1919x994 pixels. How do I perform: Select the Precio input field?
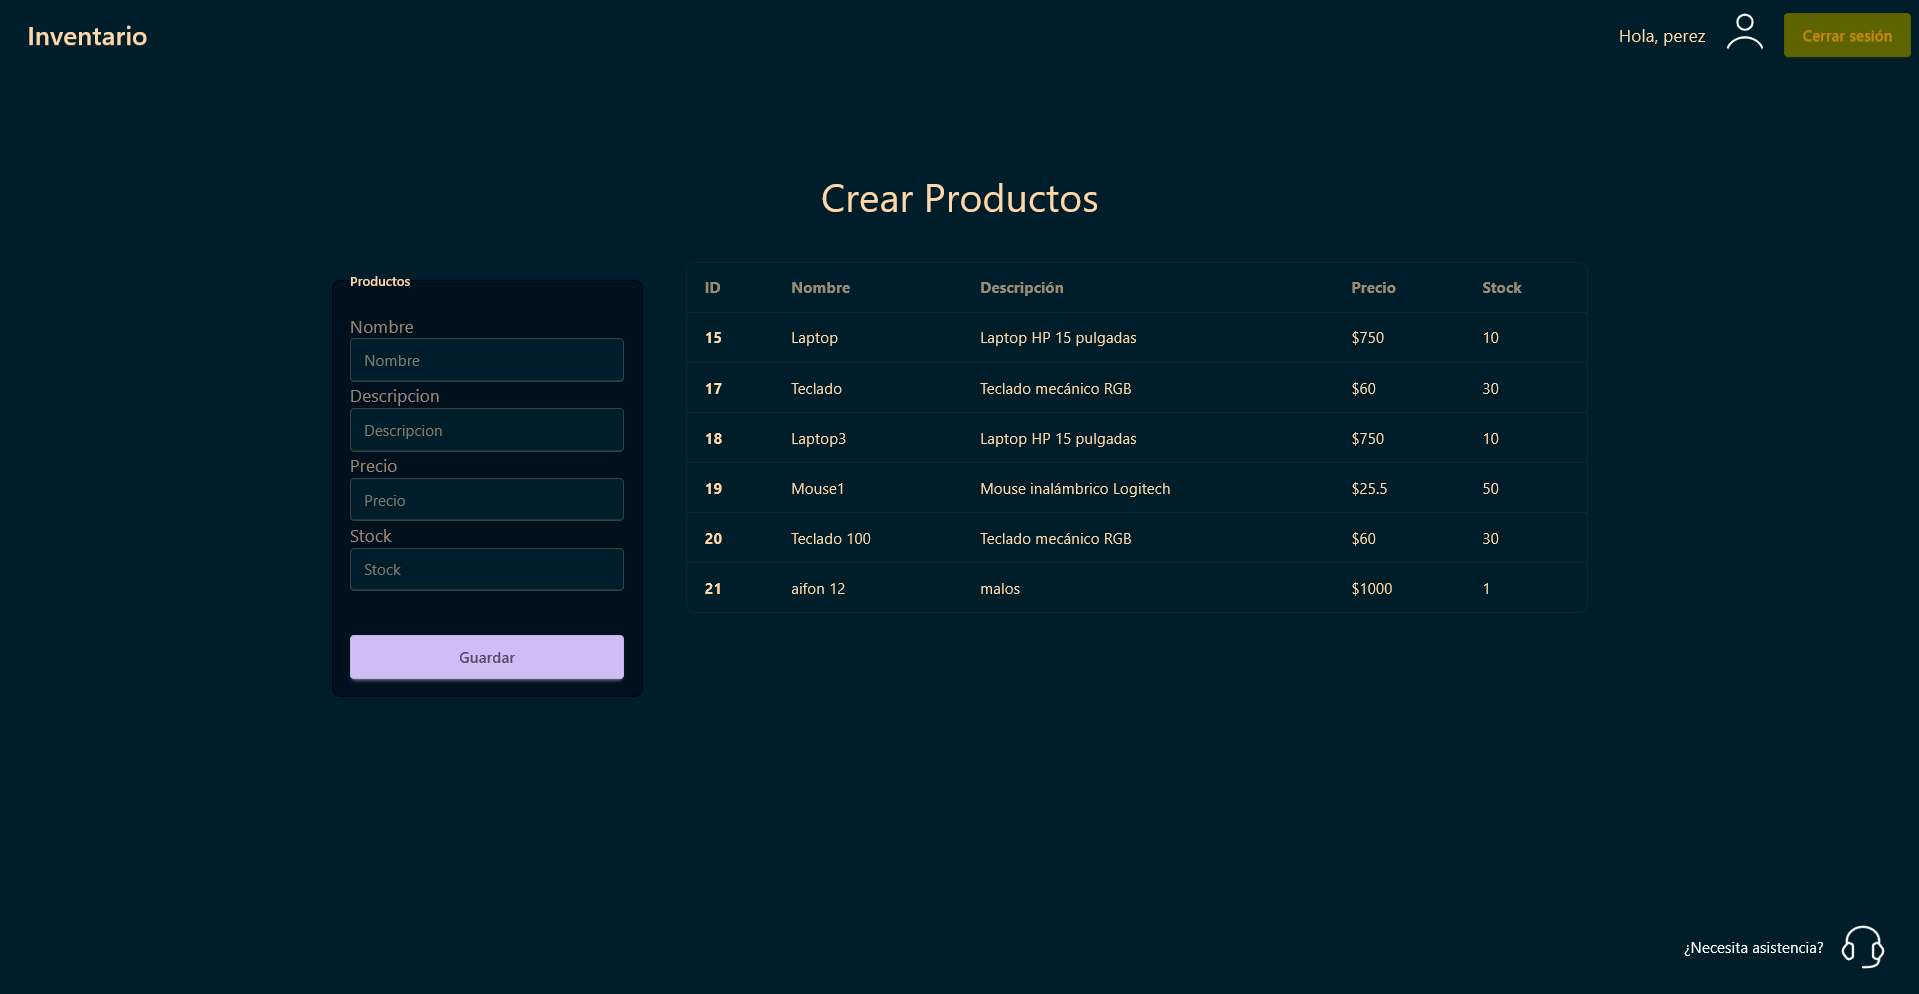pyautogui.click(x=486, y=500)
